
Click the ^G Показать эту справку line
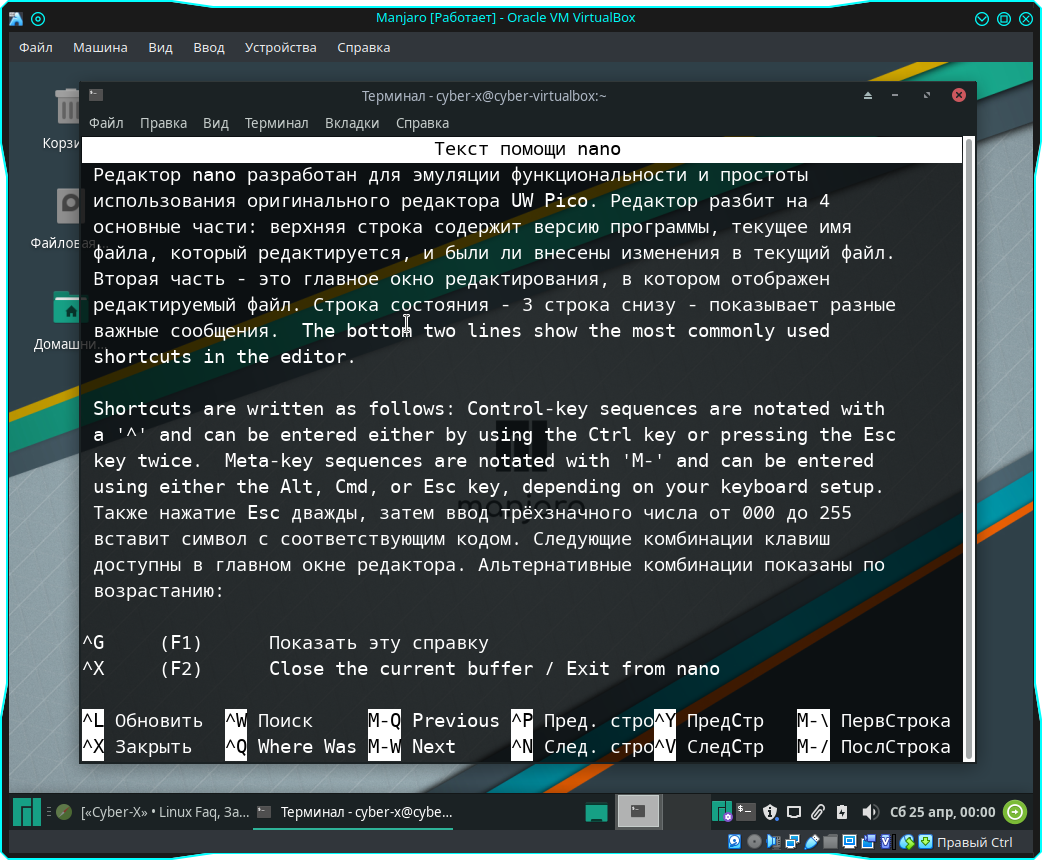[x=285, y=643]
